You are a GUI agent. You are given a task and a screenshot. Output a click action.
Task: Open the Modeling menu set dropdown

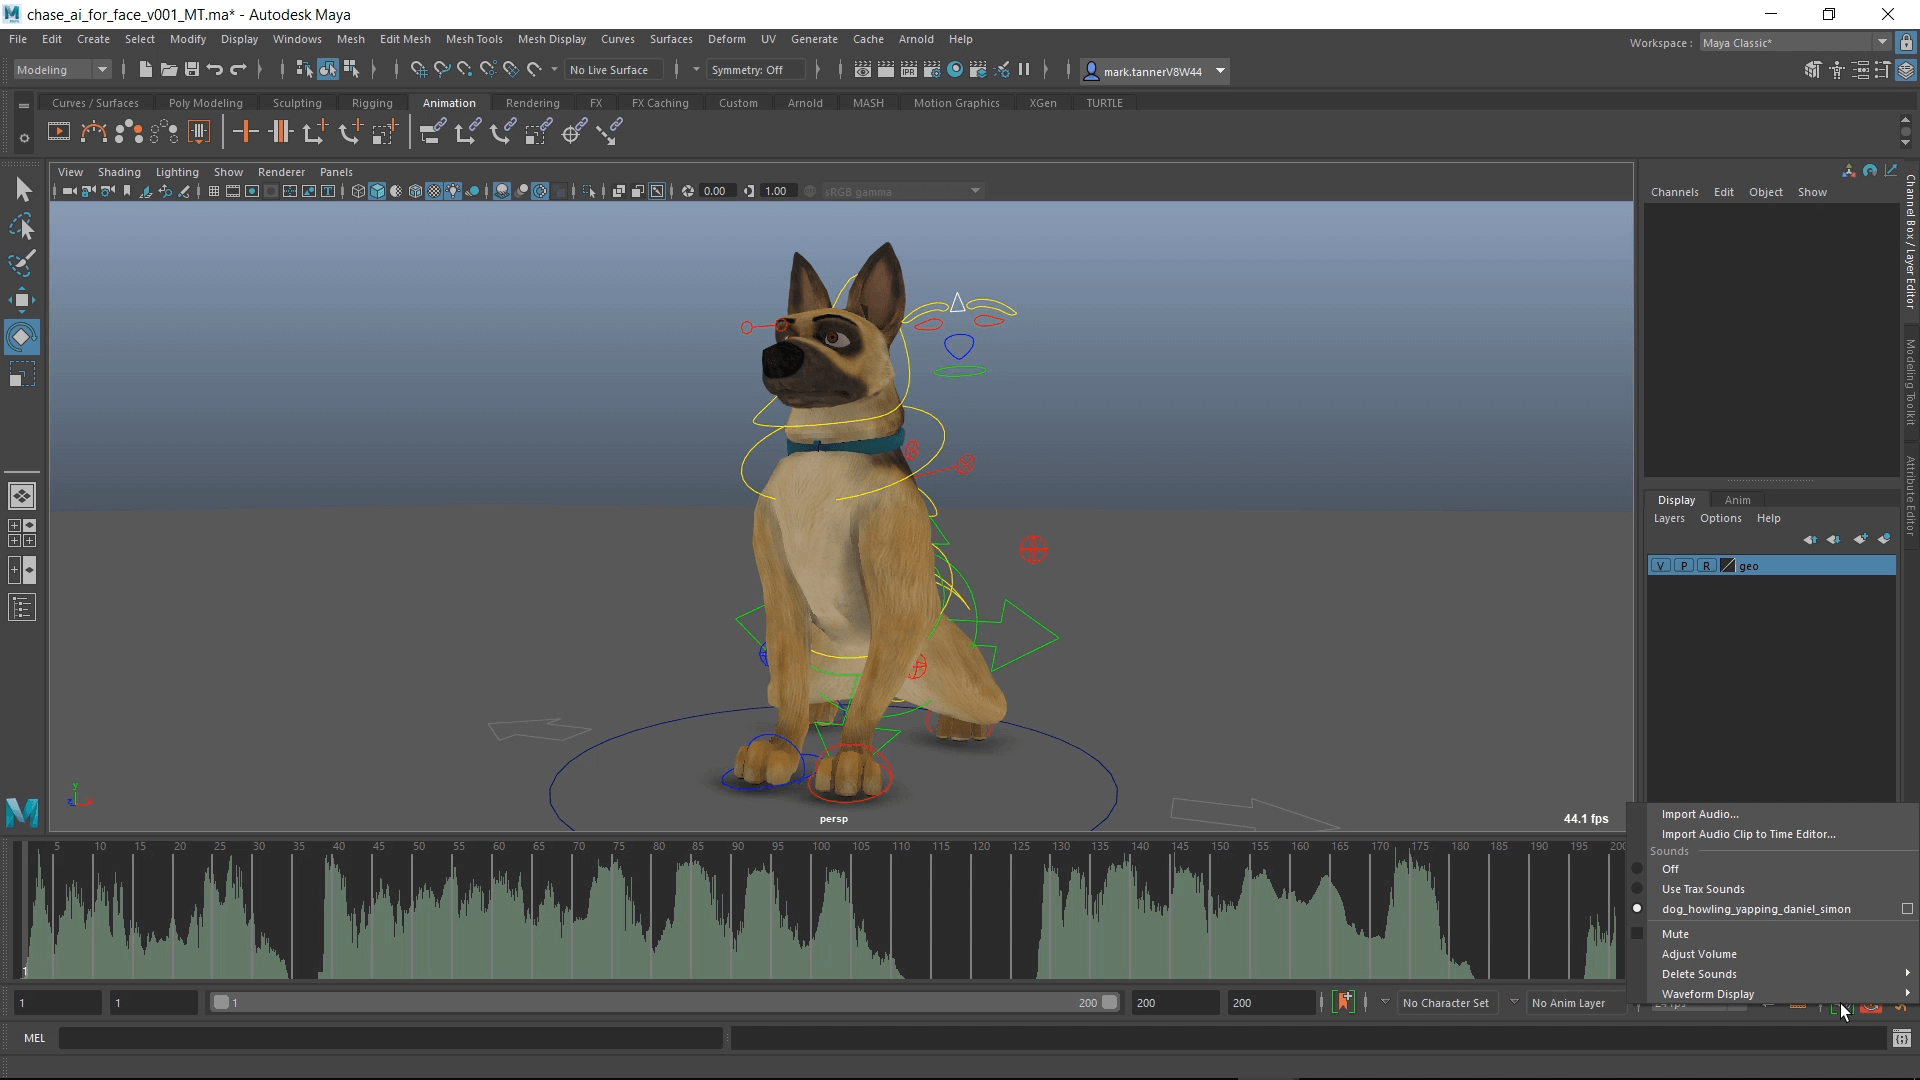click(x=62, y=70)
